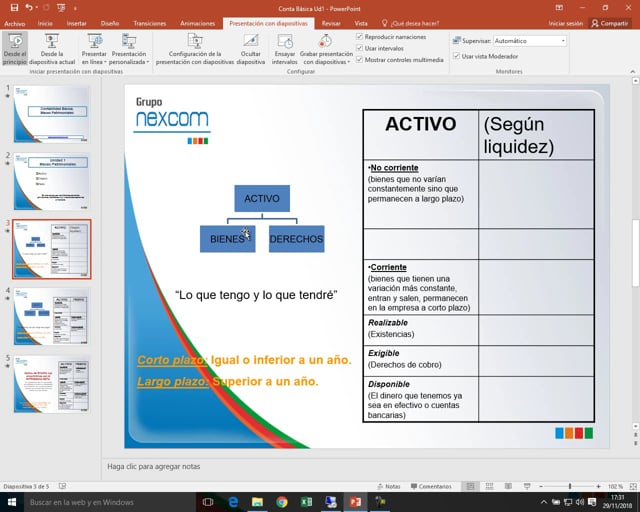Switch to the Animaciones tab

point(197,23)
